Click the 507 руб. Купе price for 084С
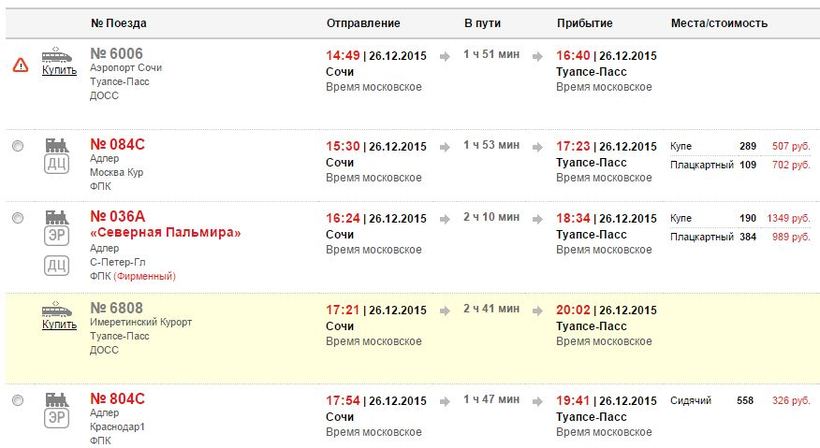 tap(790, 146)
